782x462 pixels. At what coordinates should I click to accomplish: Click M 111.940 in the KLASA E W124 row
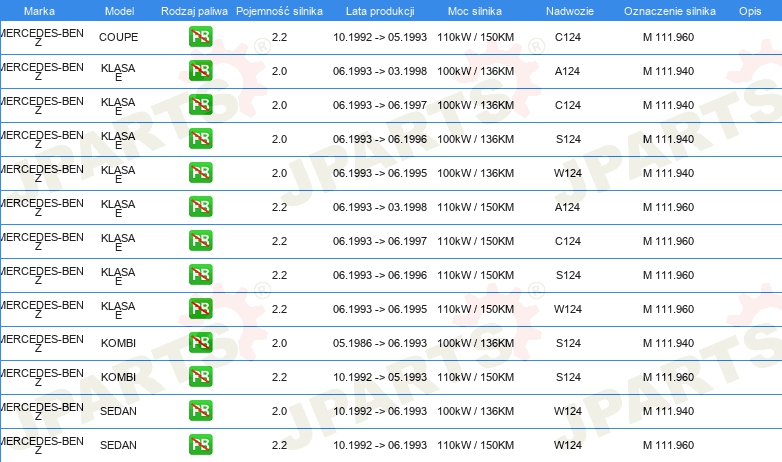point(668,173)
